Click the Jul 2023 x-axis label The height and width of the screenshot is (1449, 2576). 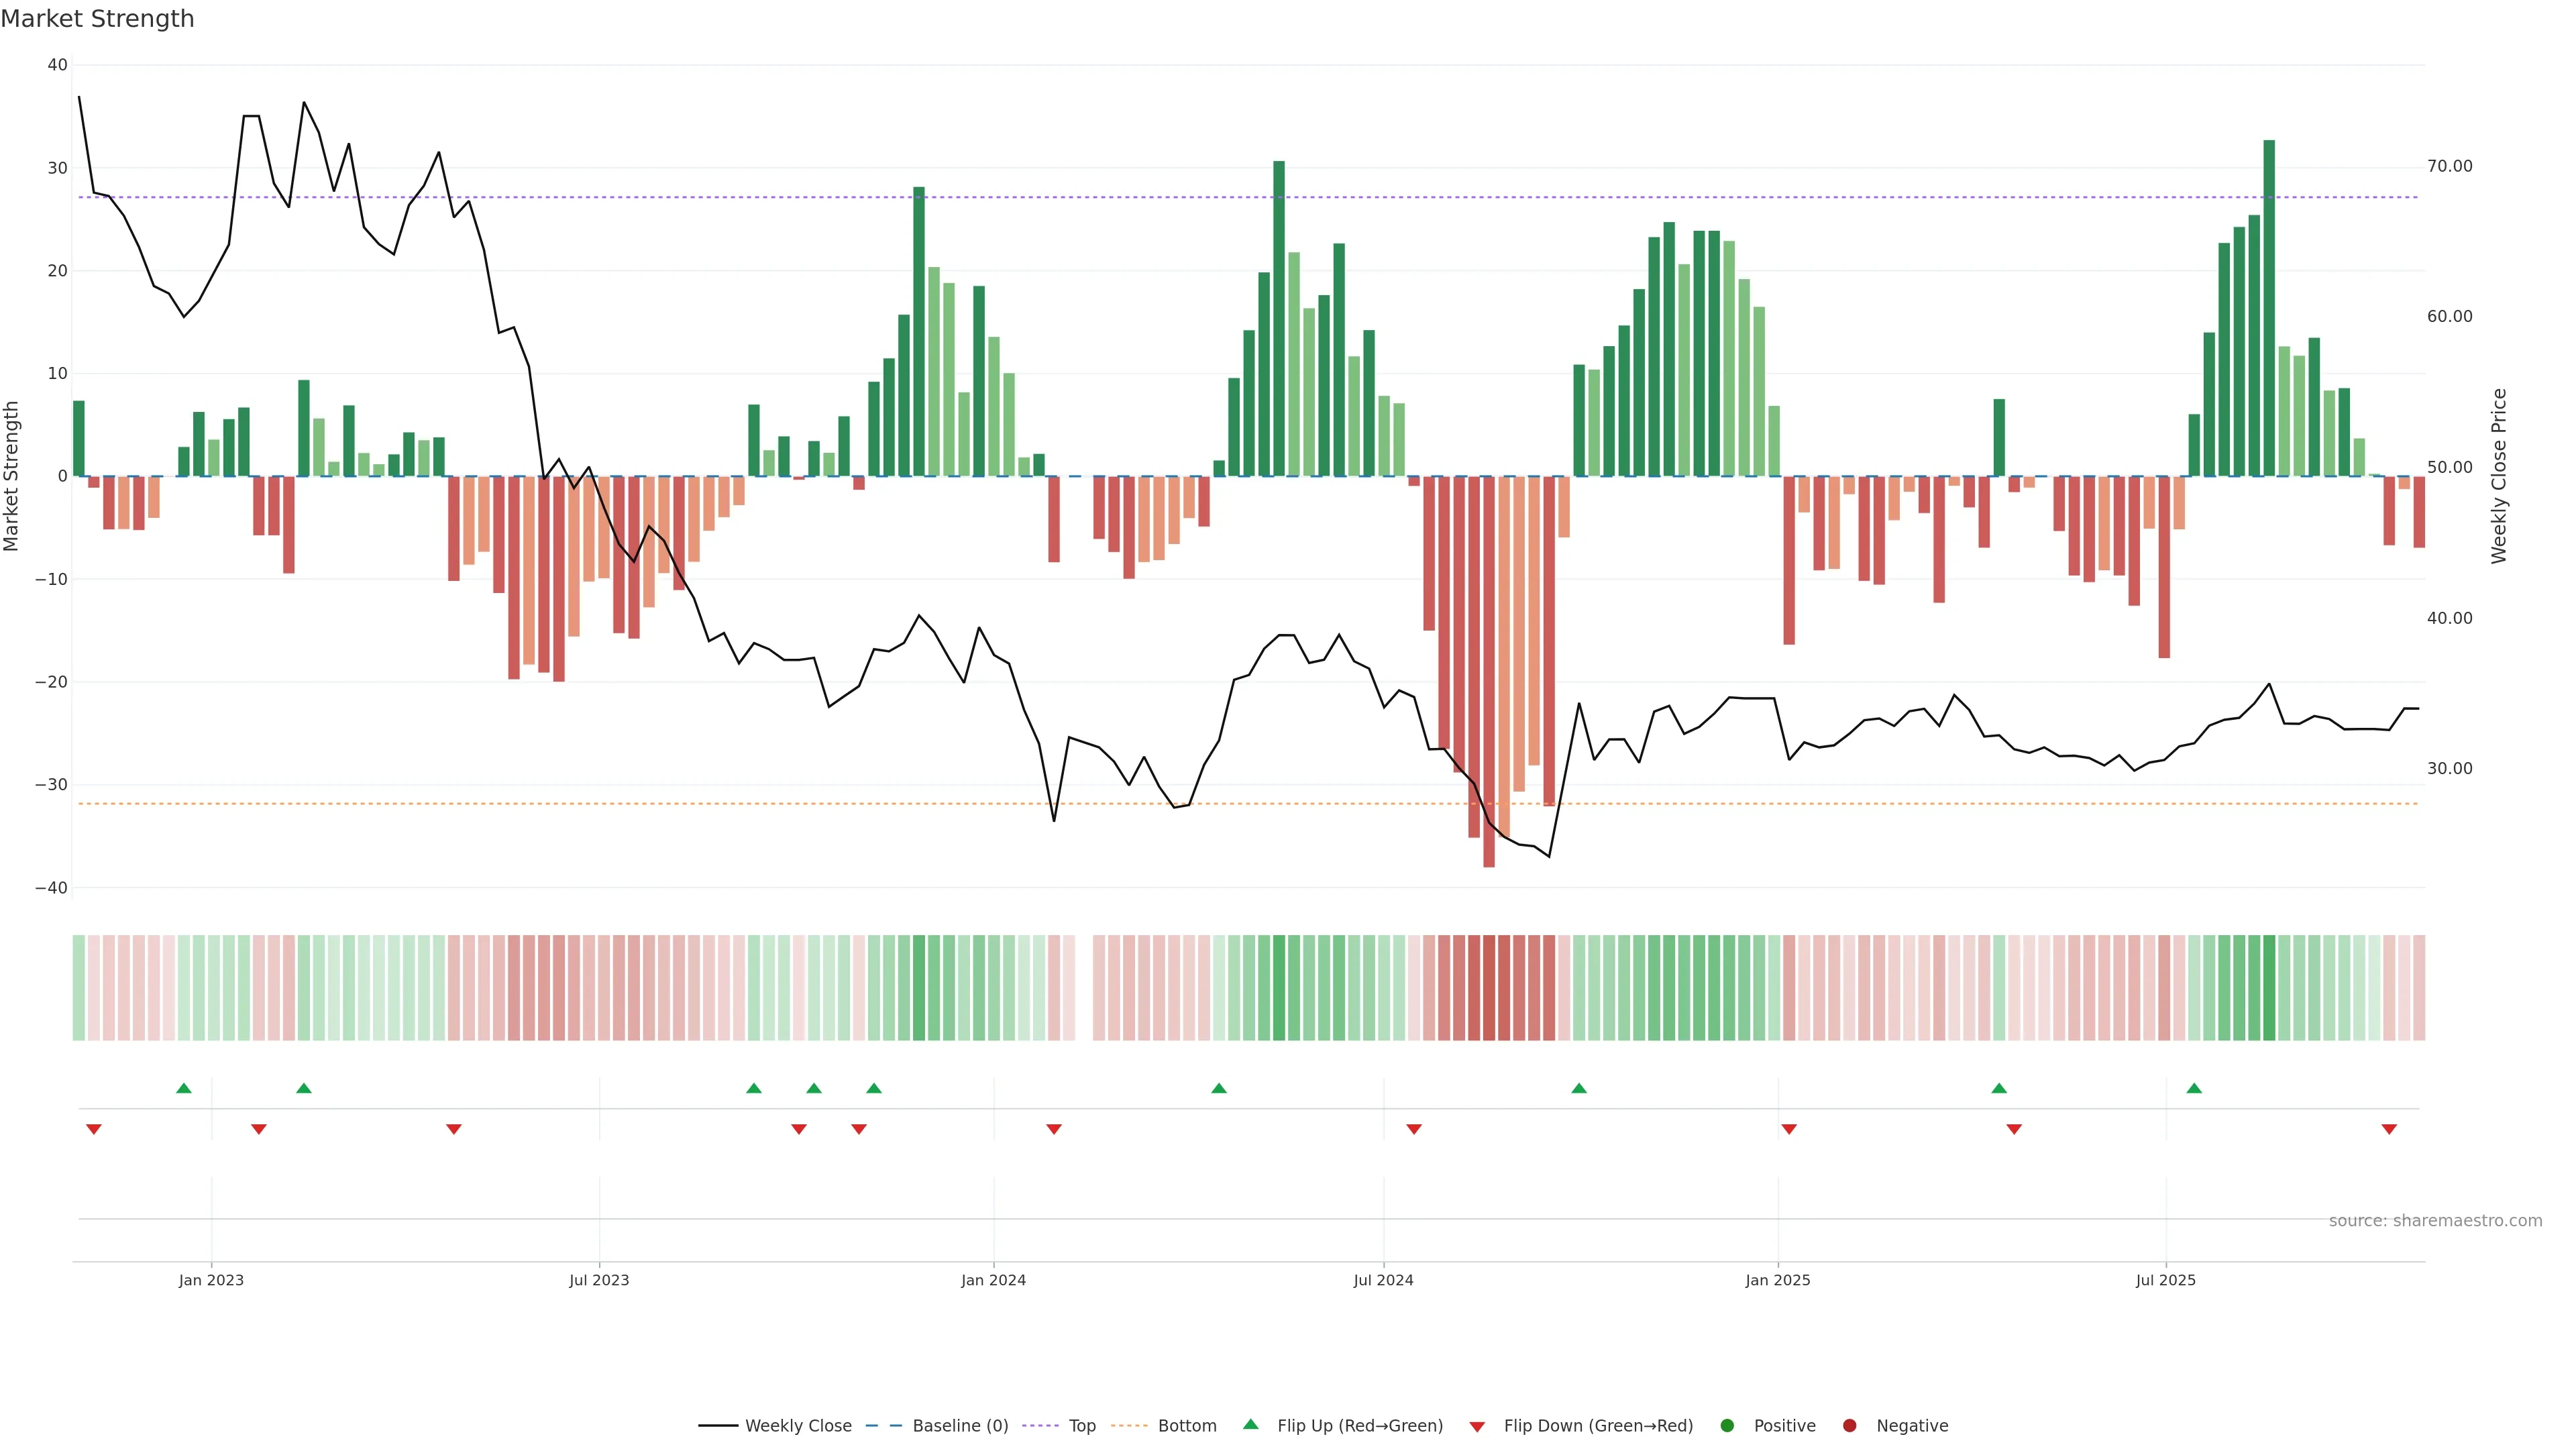(x=599, y=1280)
